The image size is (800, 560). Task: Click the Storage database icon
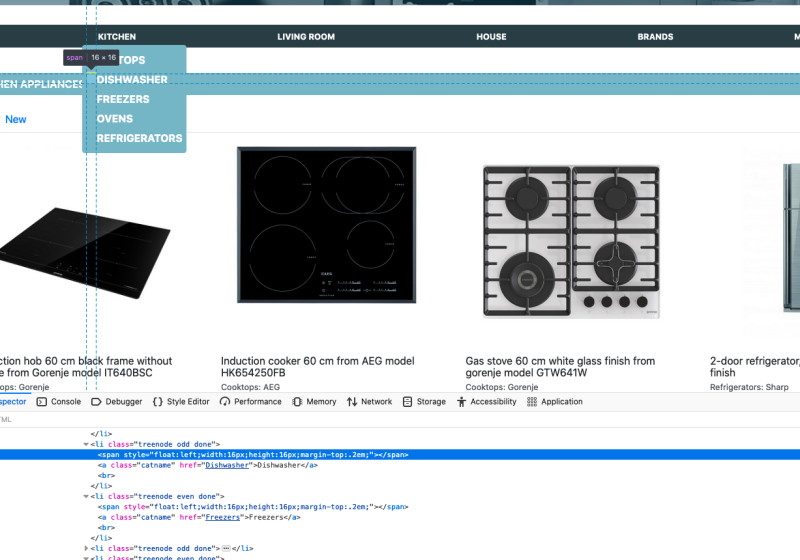pyautogui.click(x=407, y=402)
